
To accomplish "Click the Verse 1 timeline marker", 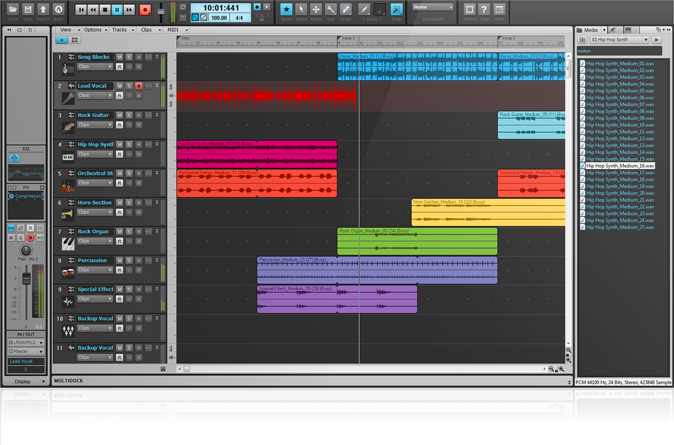I will [x=346, y=38].
